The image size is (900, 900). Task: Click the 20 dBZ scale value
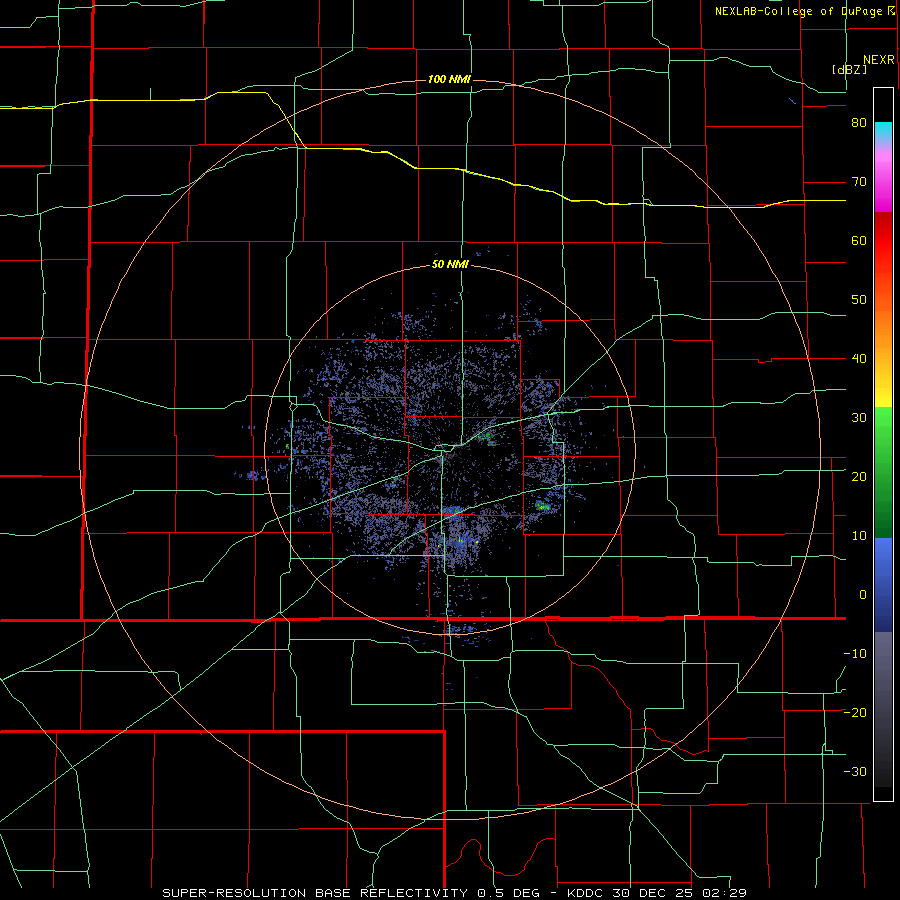(x=859, y=477)
